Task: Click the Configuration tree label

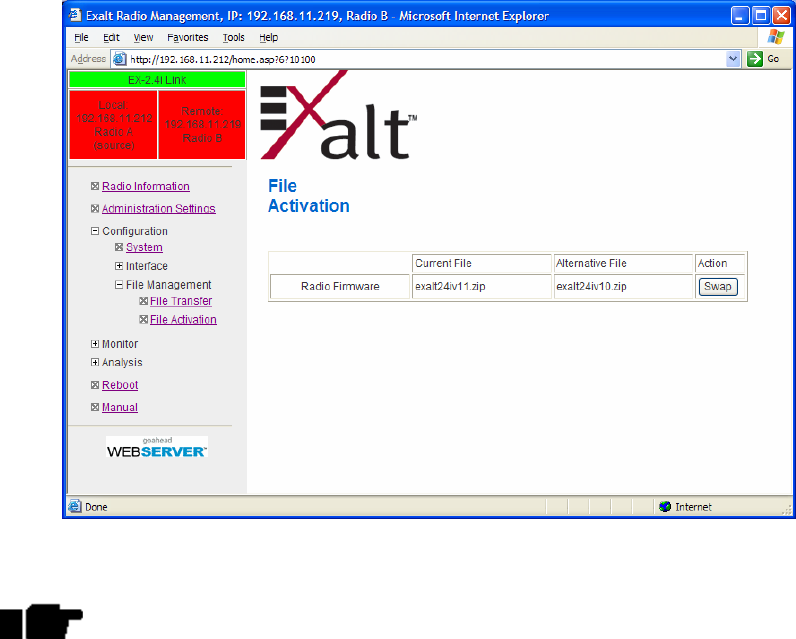Action: [x=135, y=231]
